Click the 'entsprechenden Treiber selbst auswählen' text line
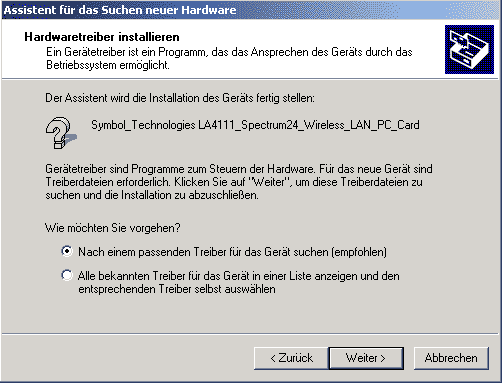 pos(177,289)
